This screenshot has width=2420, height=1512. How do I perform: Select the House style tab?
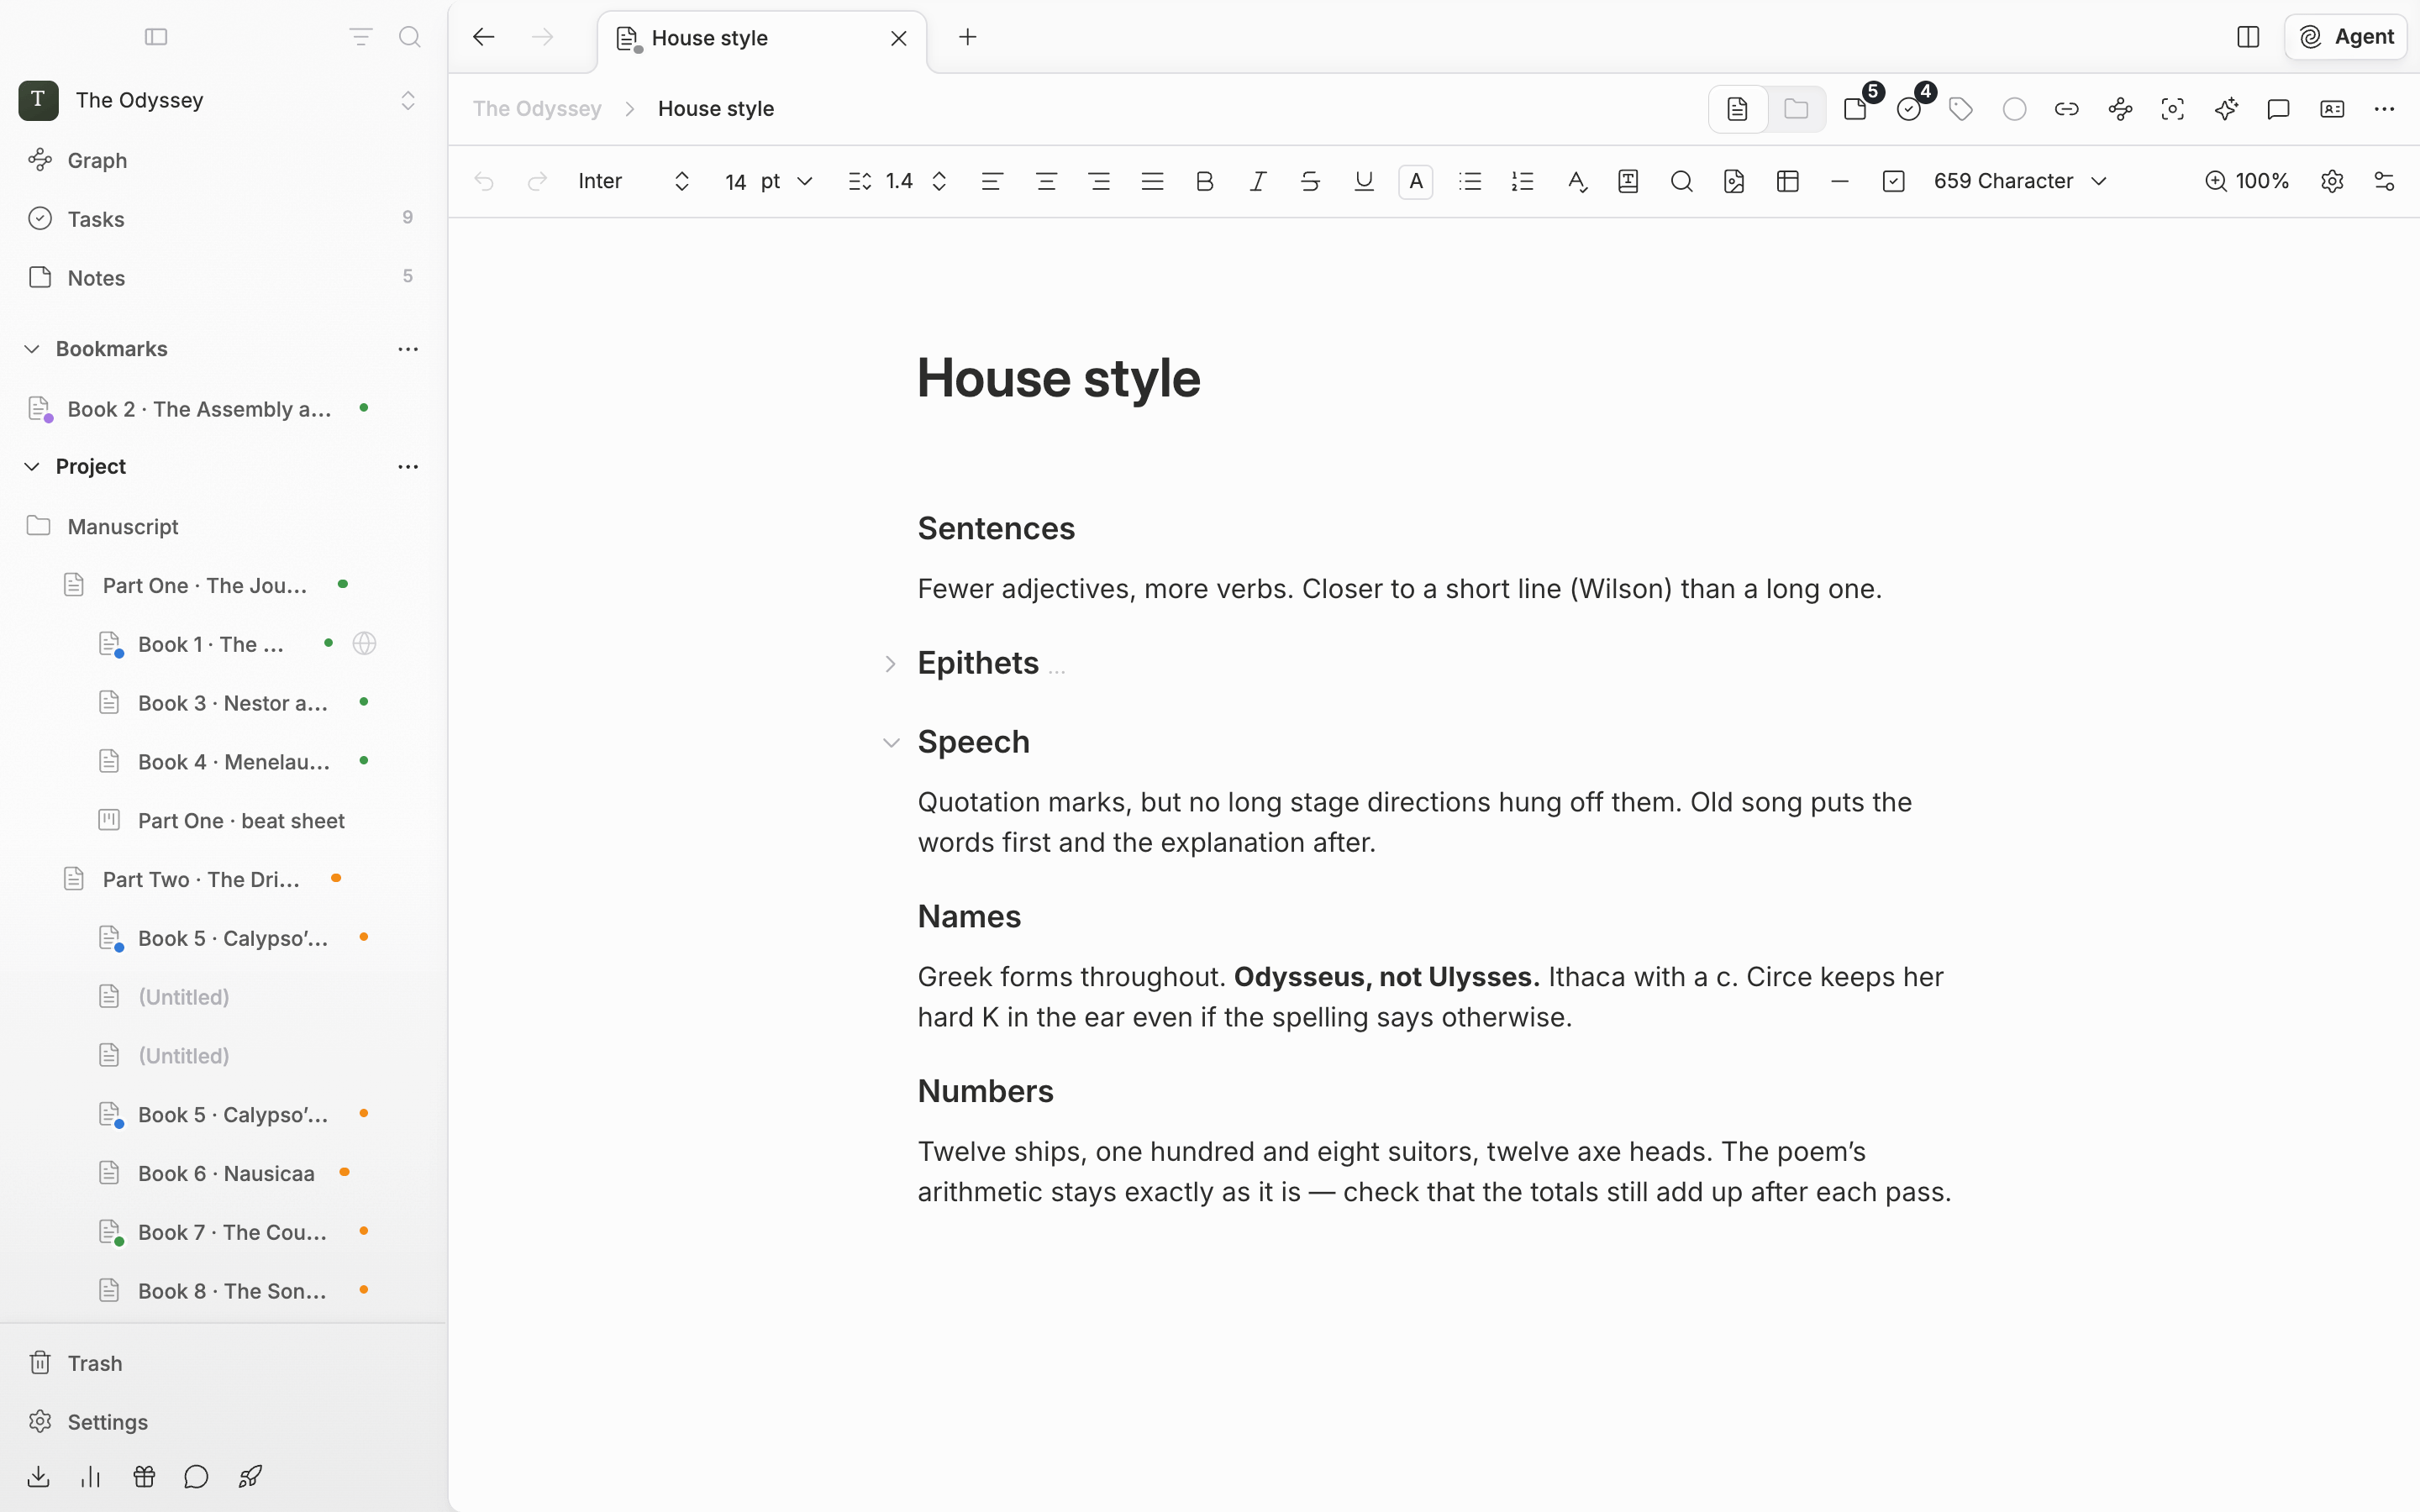(762, 38)
